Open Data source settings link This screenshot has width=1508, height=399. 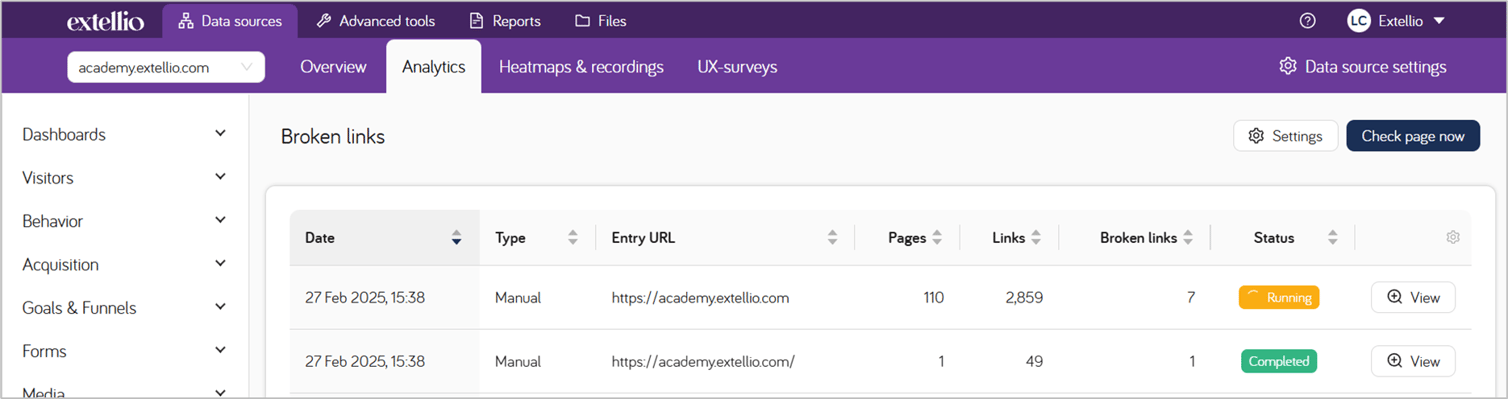[1363, 67]
